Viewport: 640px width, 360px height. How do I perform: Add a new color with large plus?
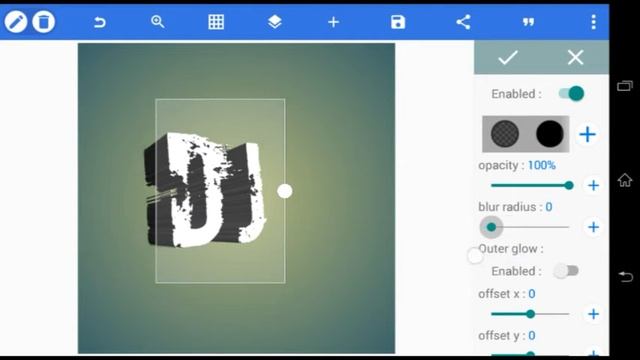click(x=588, y=134)
